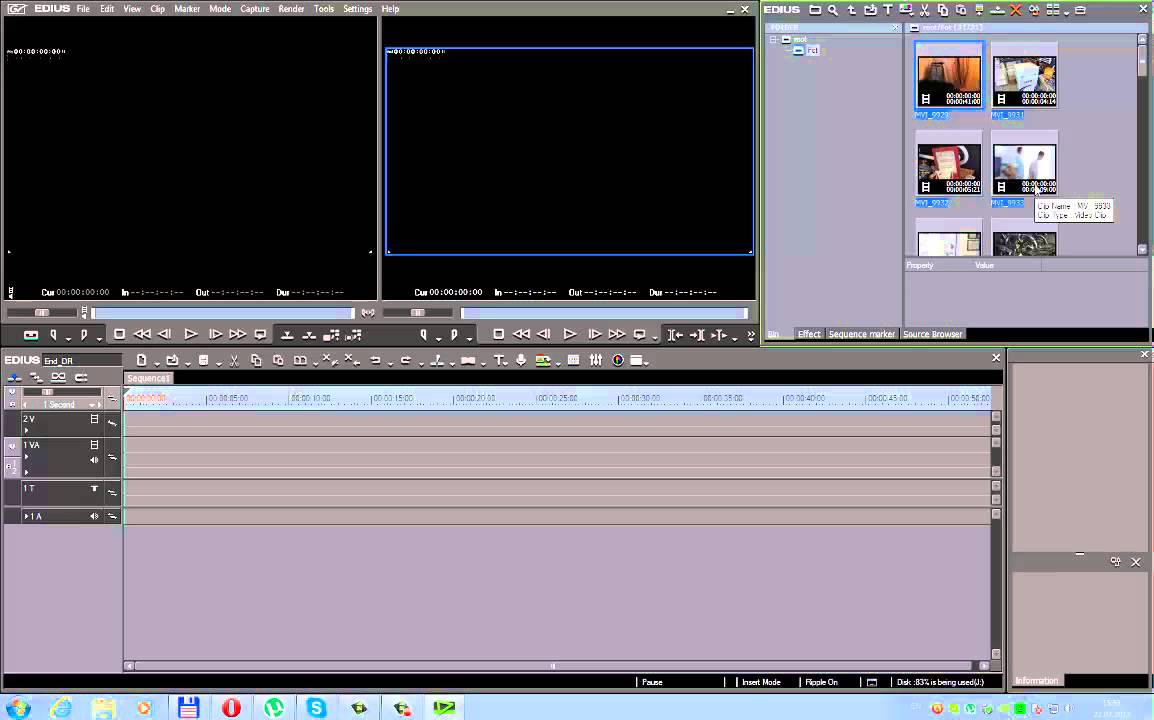Click the timeline Cut scissors icon
The image size is (1154, 720).
click(234, 360)
